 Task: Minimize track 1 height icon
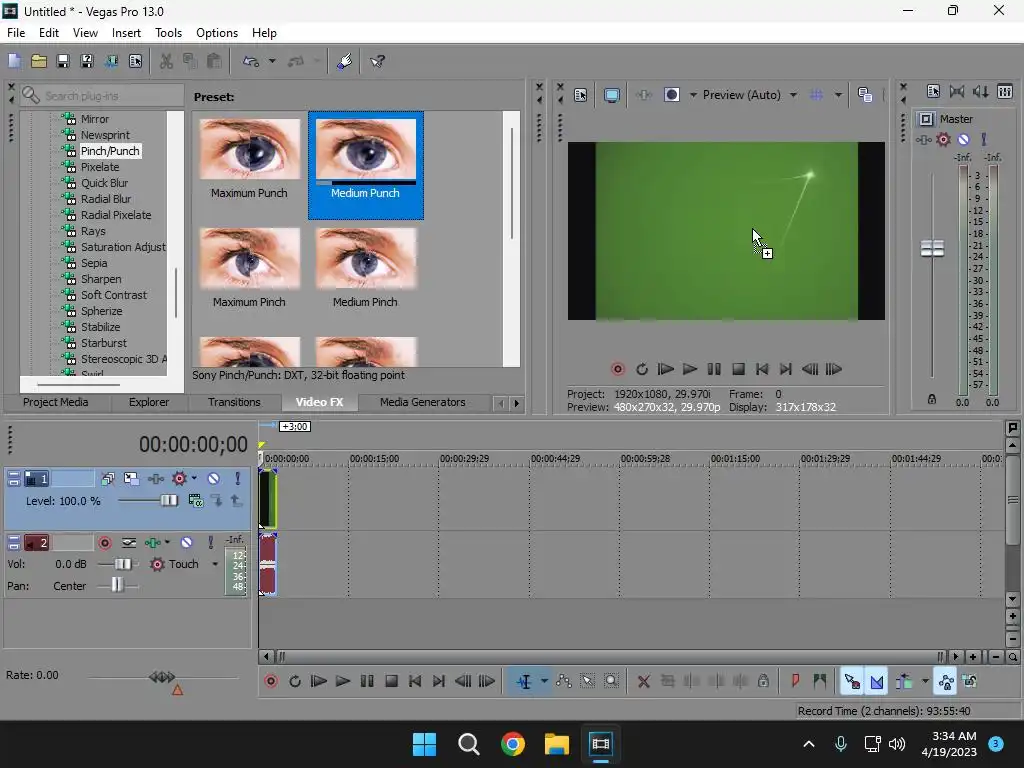tap(14, 479)
